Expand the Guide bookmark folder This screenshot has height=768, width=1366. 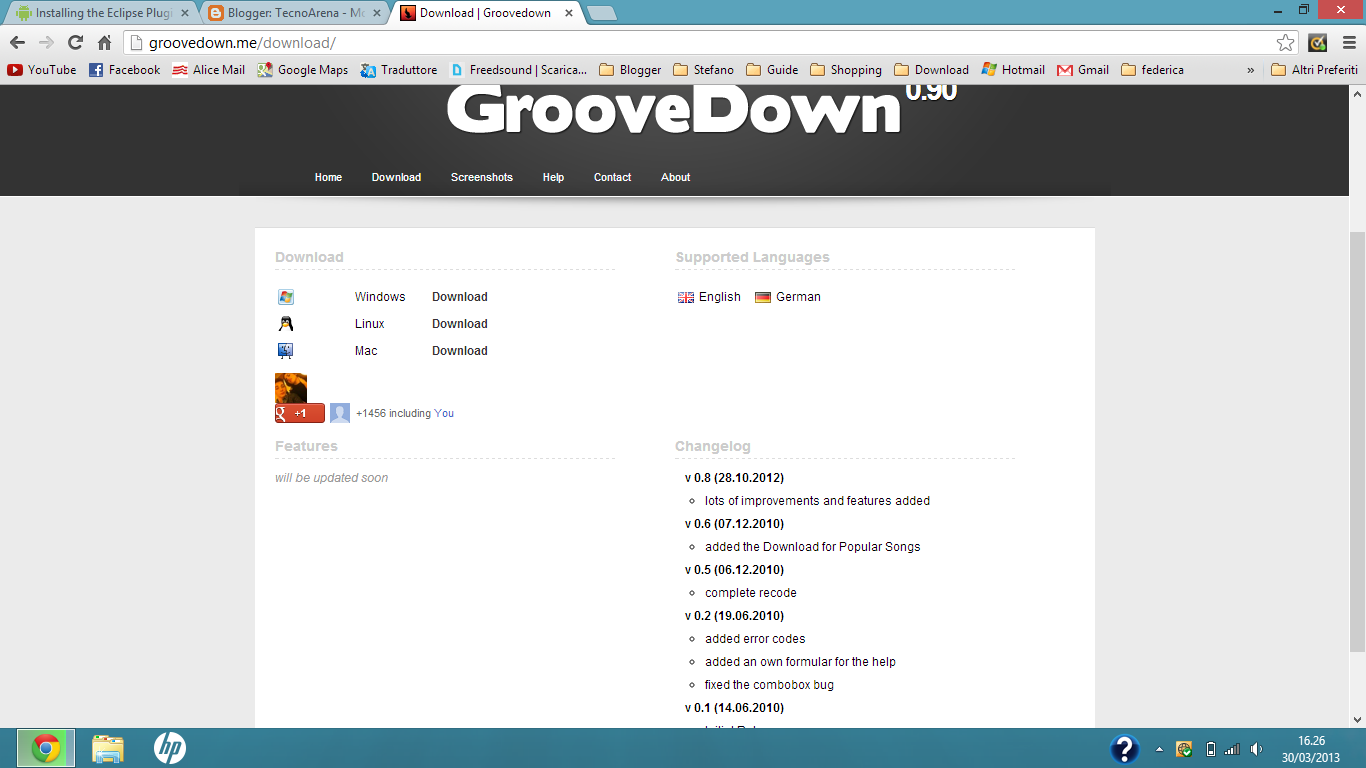(772, 70)
